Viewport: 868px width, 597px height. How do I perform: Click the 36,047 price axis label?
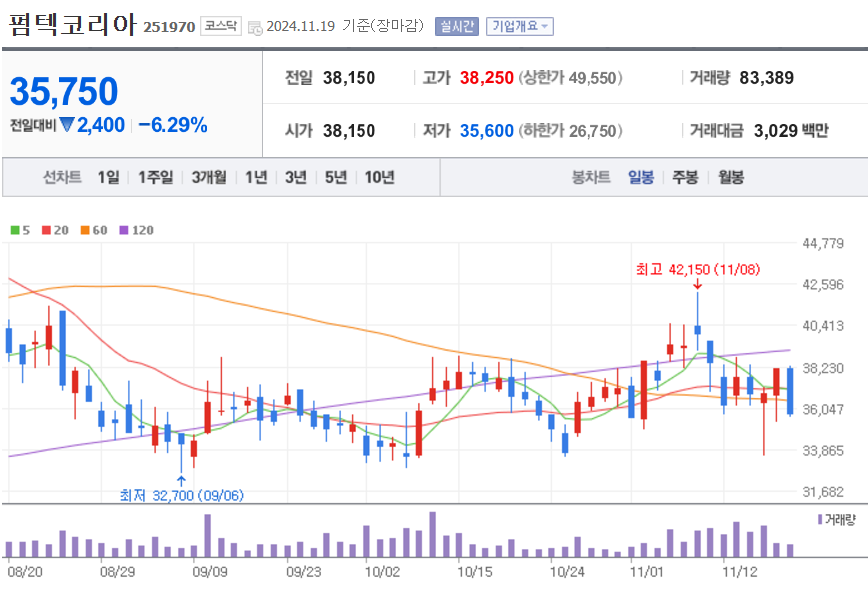point(823,409)
